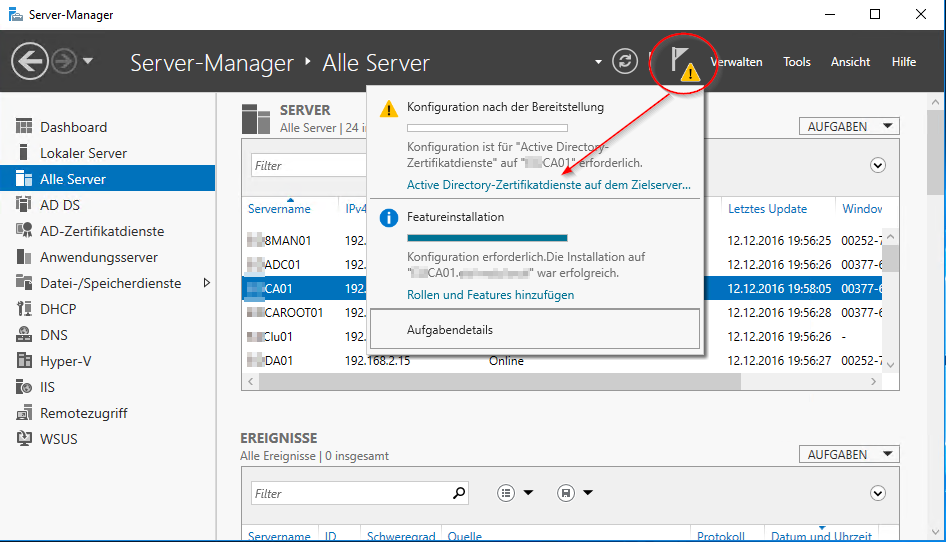Open the breadcrumb dropdown arrow left of refresh
Viewport: 946px width, 542px height.
tap(598, 62)
